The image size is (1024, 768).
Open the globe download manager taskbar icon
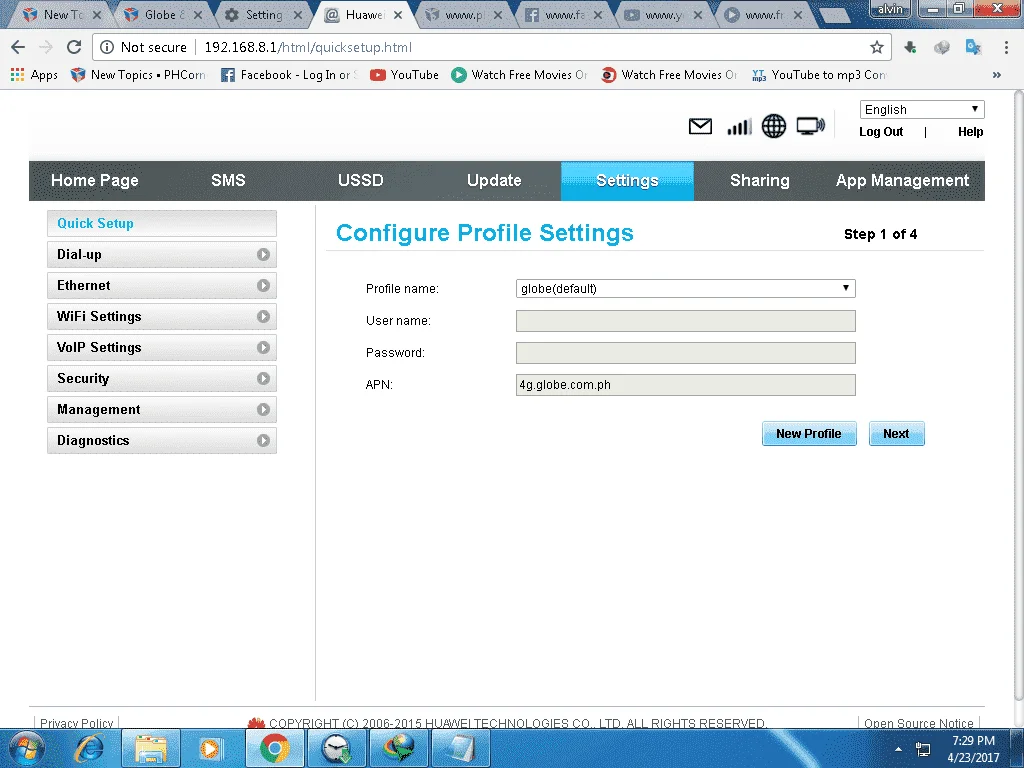tap(398, 748)
